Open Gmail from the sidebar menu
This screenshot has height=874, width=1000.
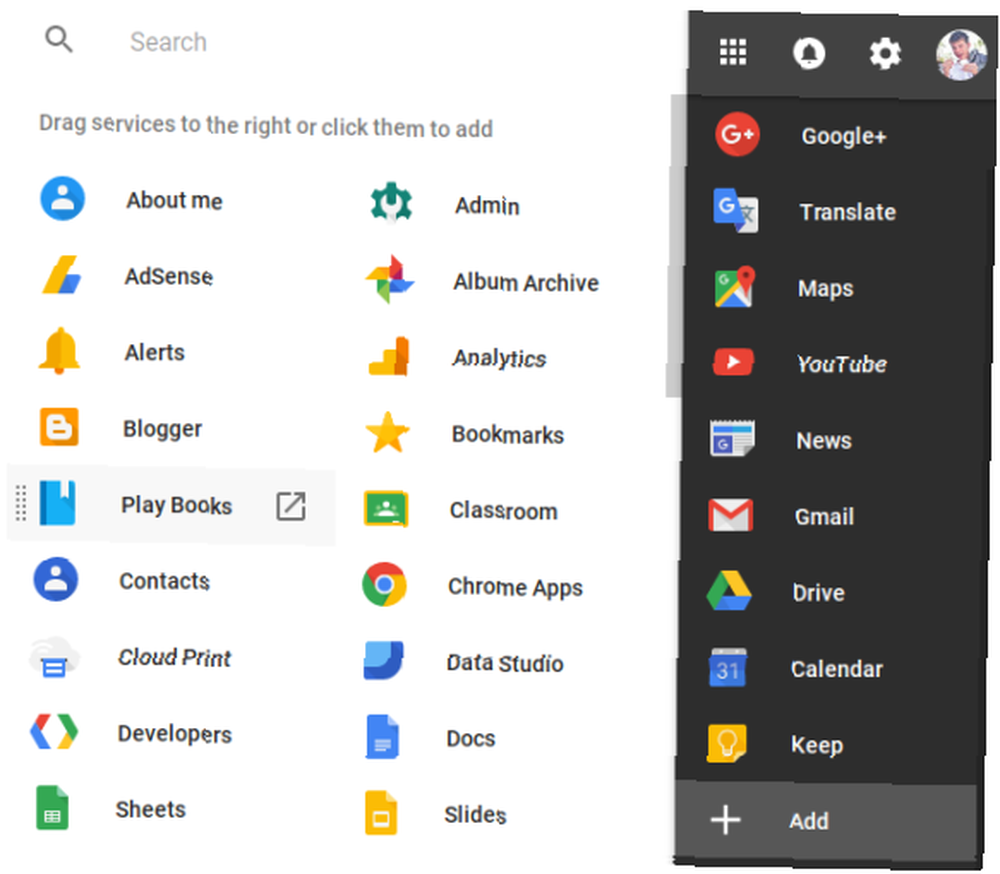[834, 516]
